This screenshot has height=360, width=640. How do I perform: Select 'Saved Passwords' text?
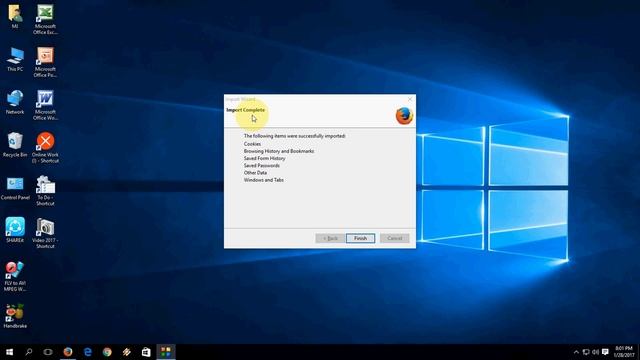click(x=262, y=166)
